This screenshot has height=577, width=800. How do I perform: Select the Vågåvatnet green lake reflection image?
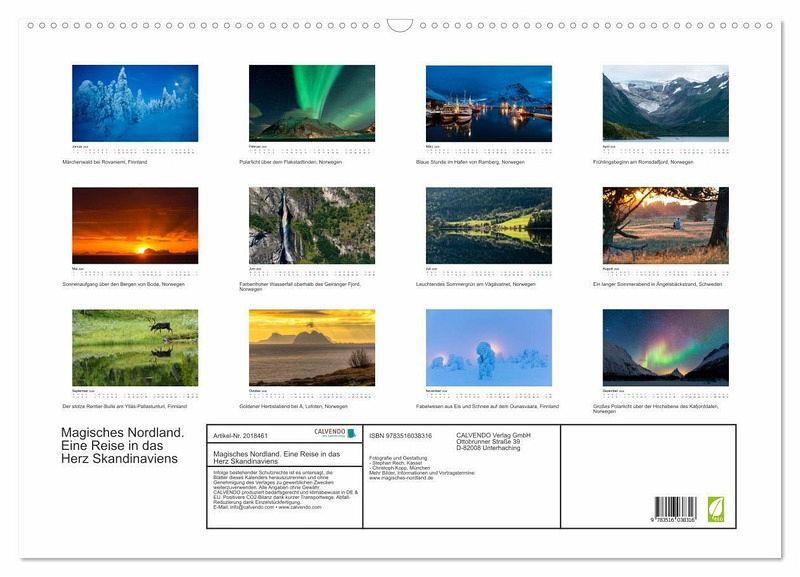(488, 225)
